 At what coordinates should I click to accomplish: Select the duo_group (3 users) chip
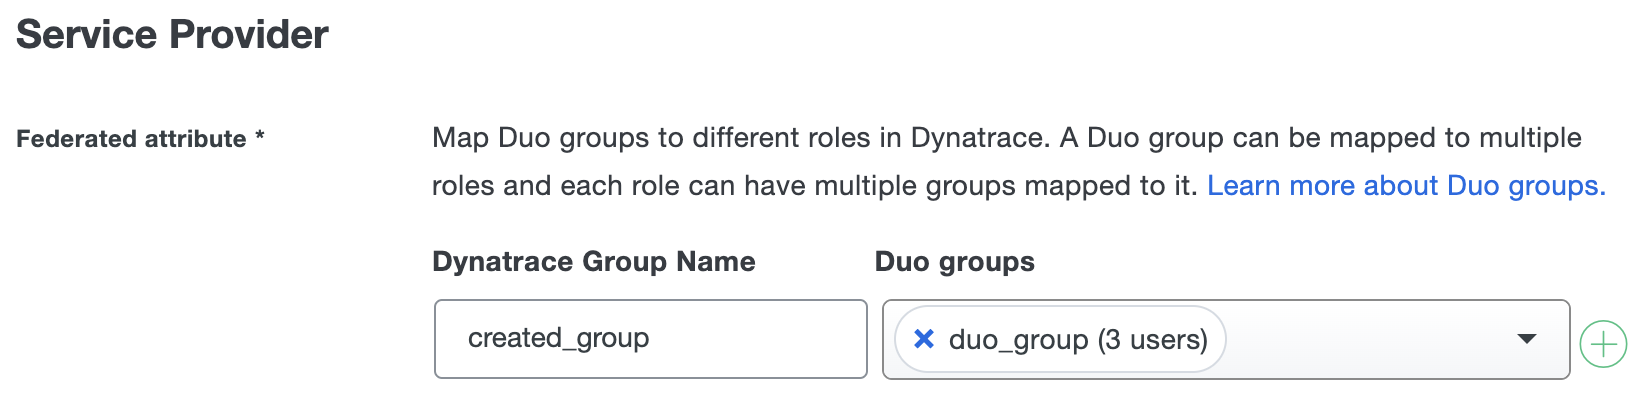[x=1061, y=339]
